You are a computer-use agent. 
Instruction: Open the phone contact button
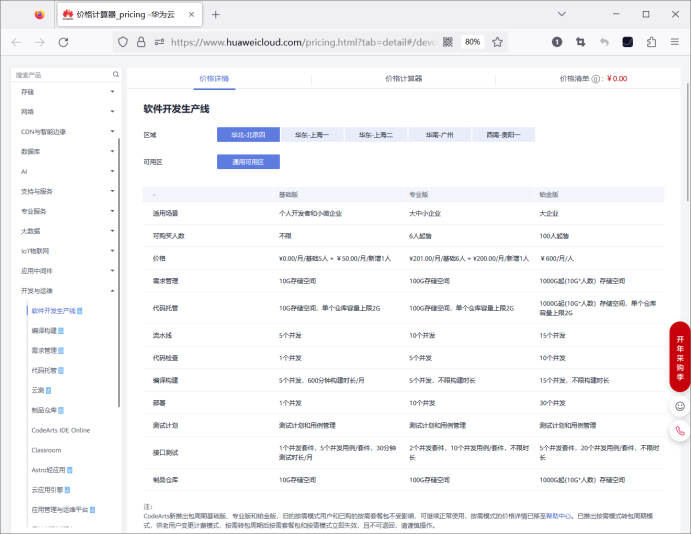pos(680,431)
